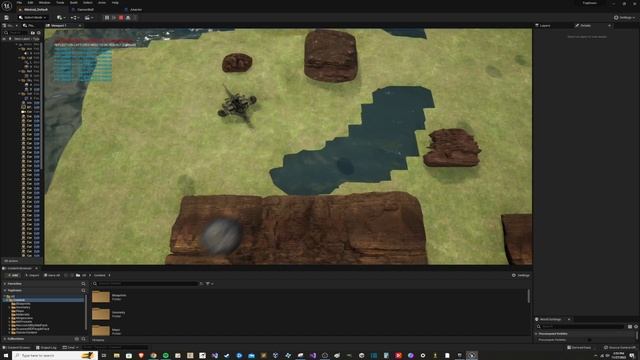Switch to the Details panel tab

click(x=585, y=25)
